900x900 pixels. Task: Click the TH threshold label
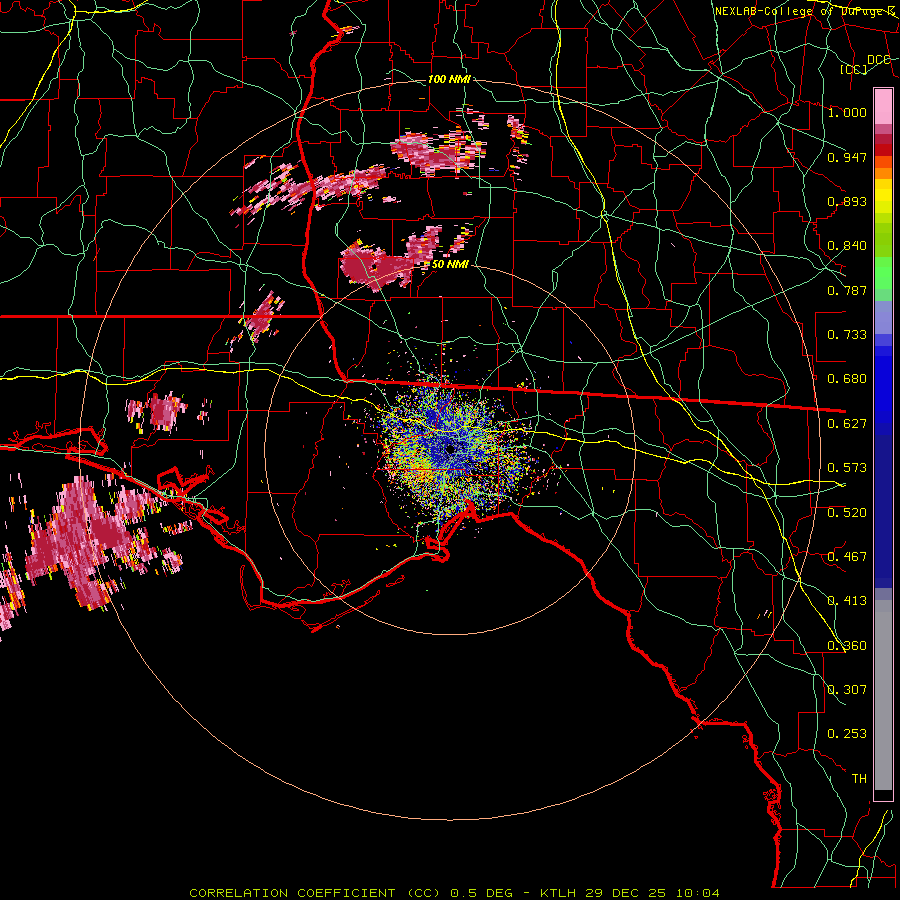point(859,779)
